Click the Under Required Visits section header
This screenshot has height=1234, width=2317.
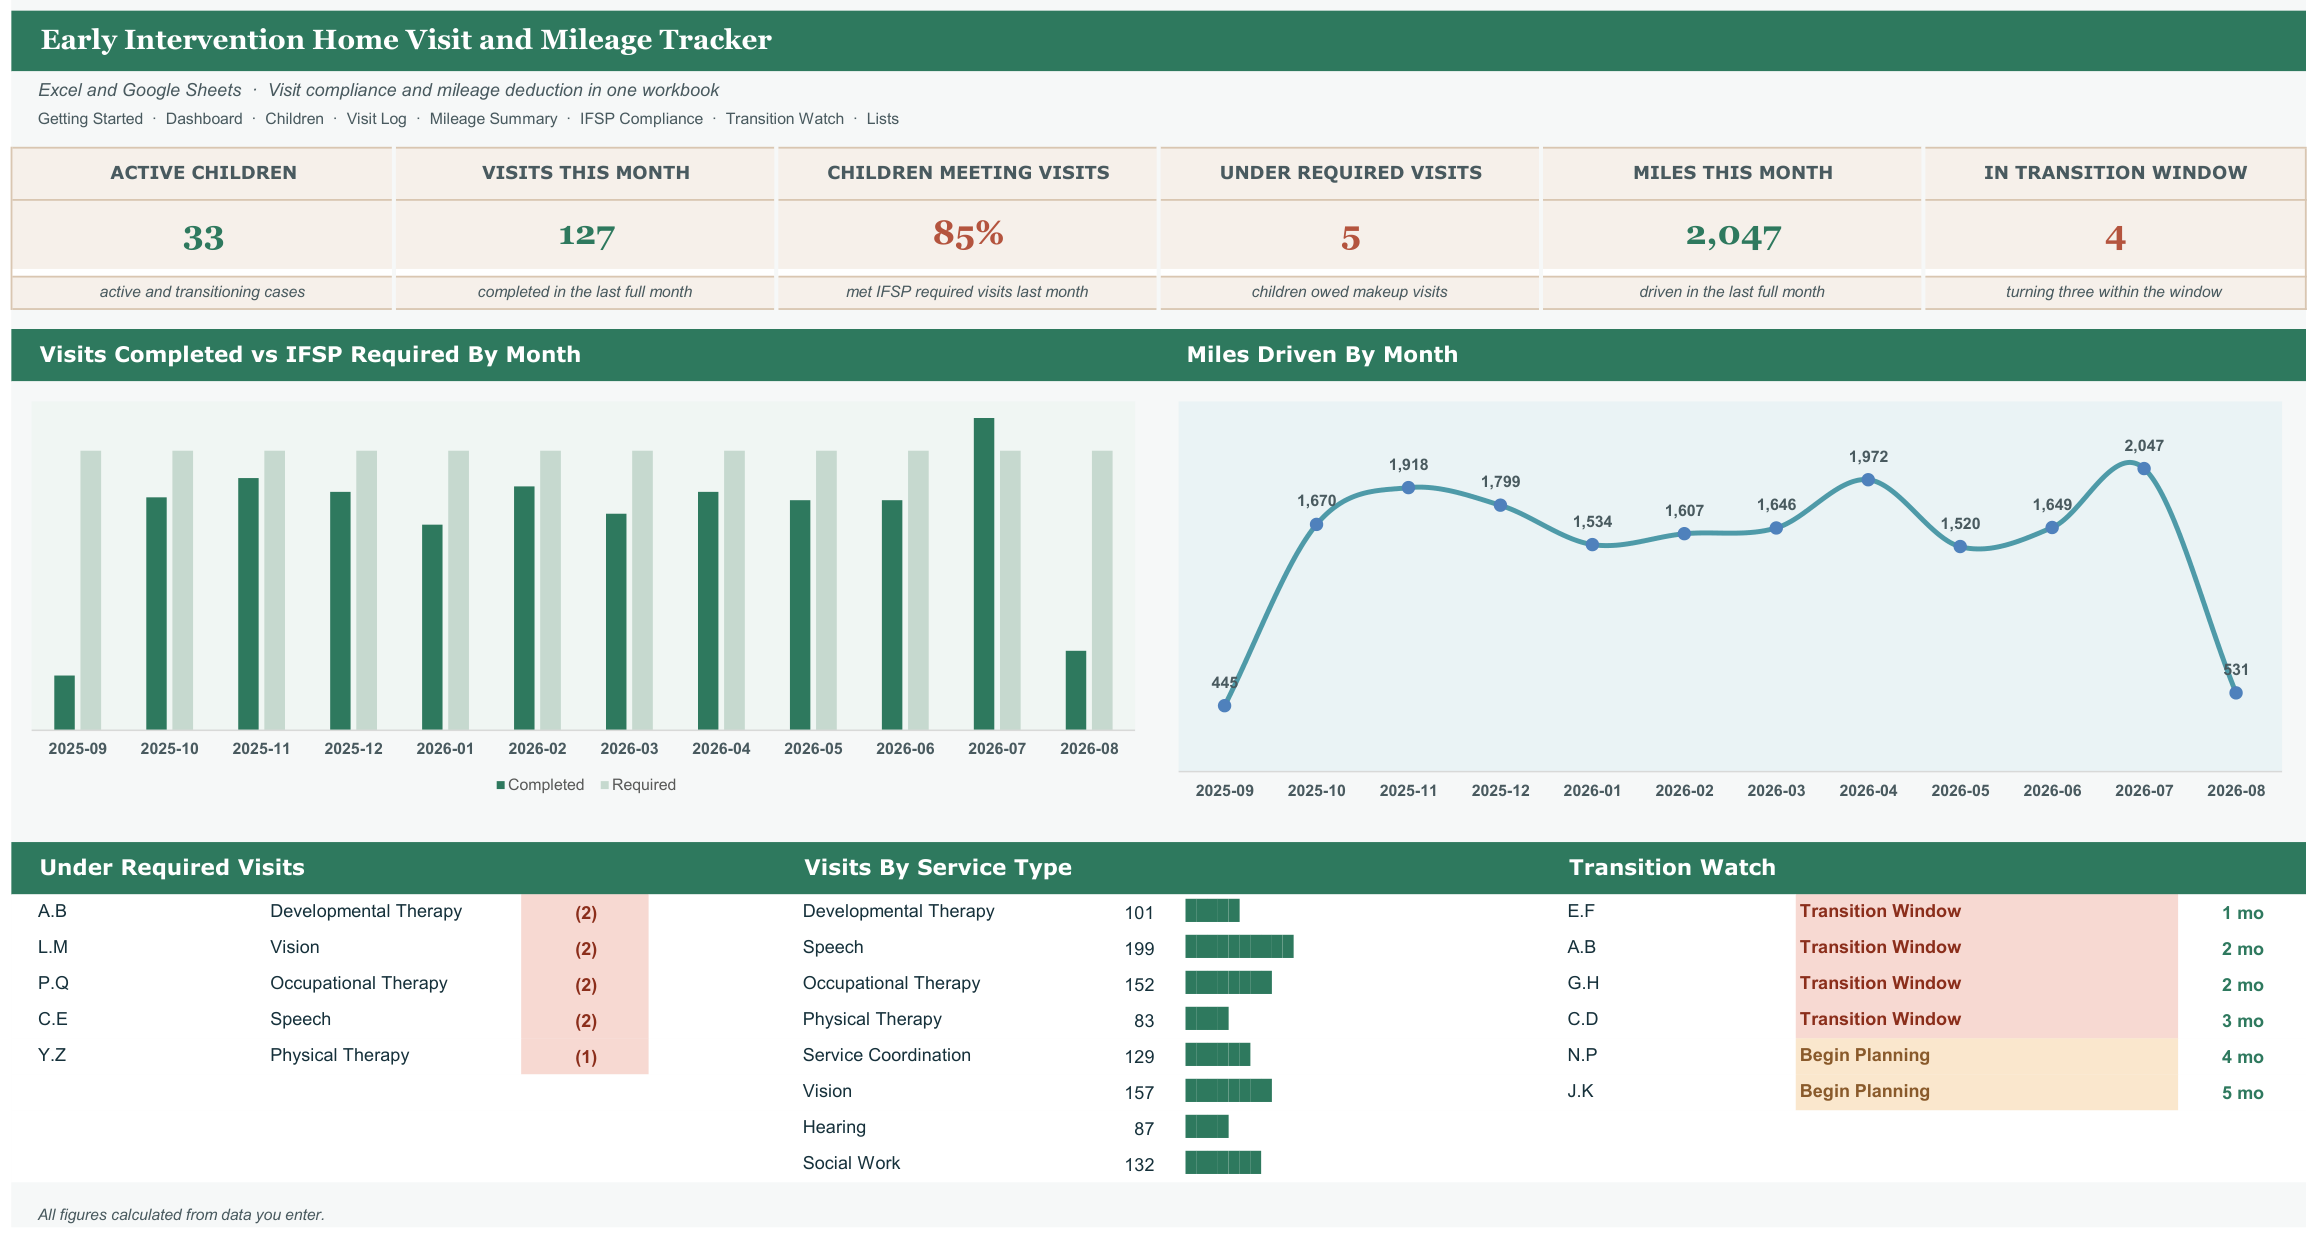(172, 868)
